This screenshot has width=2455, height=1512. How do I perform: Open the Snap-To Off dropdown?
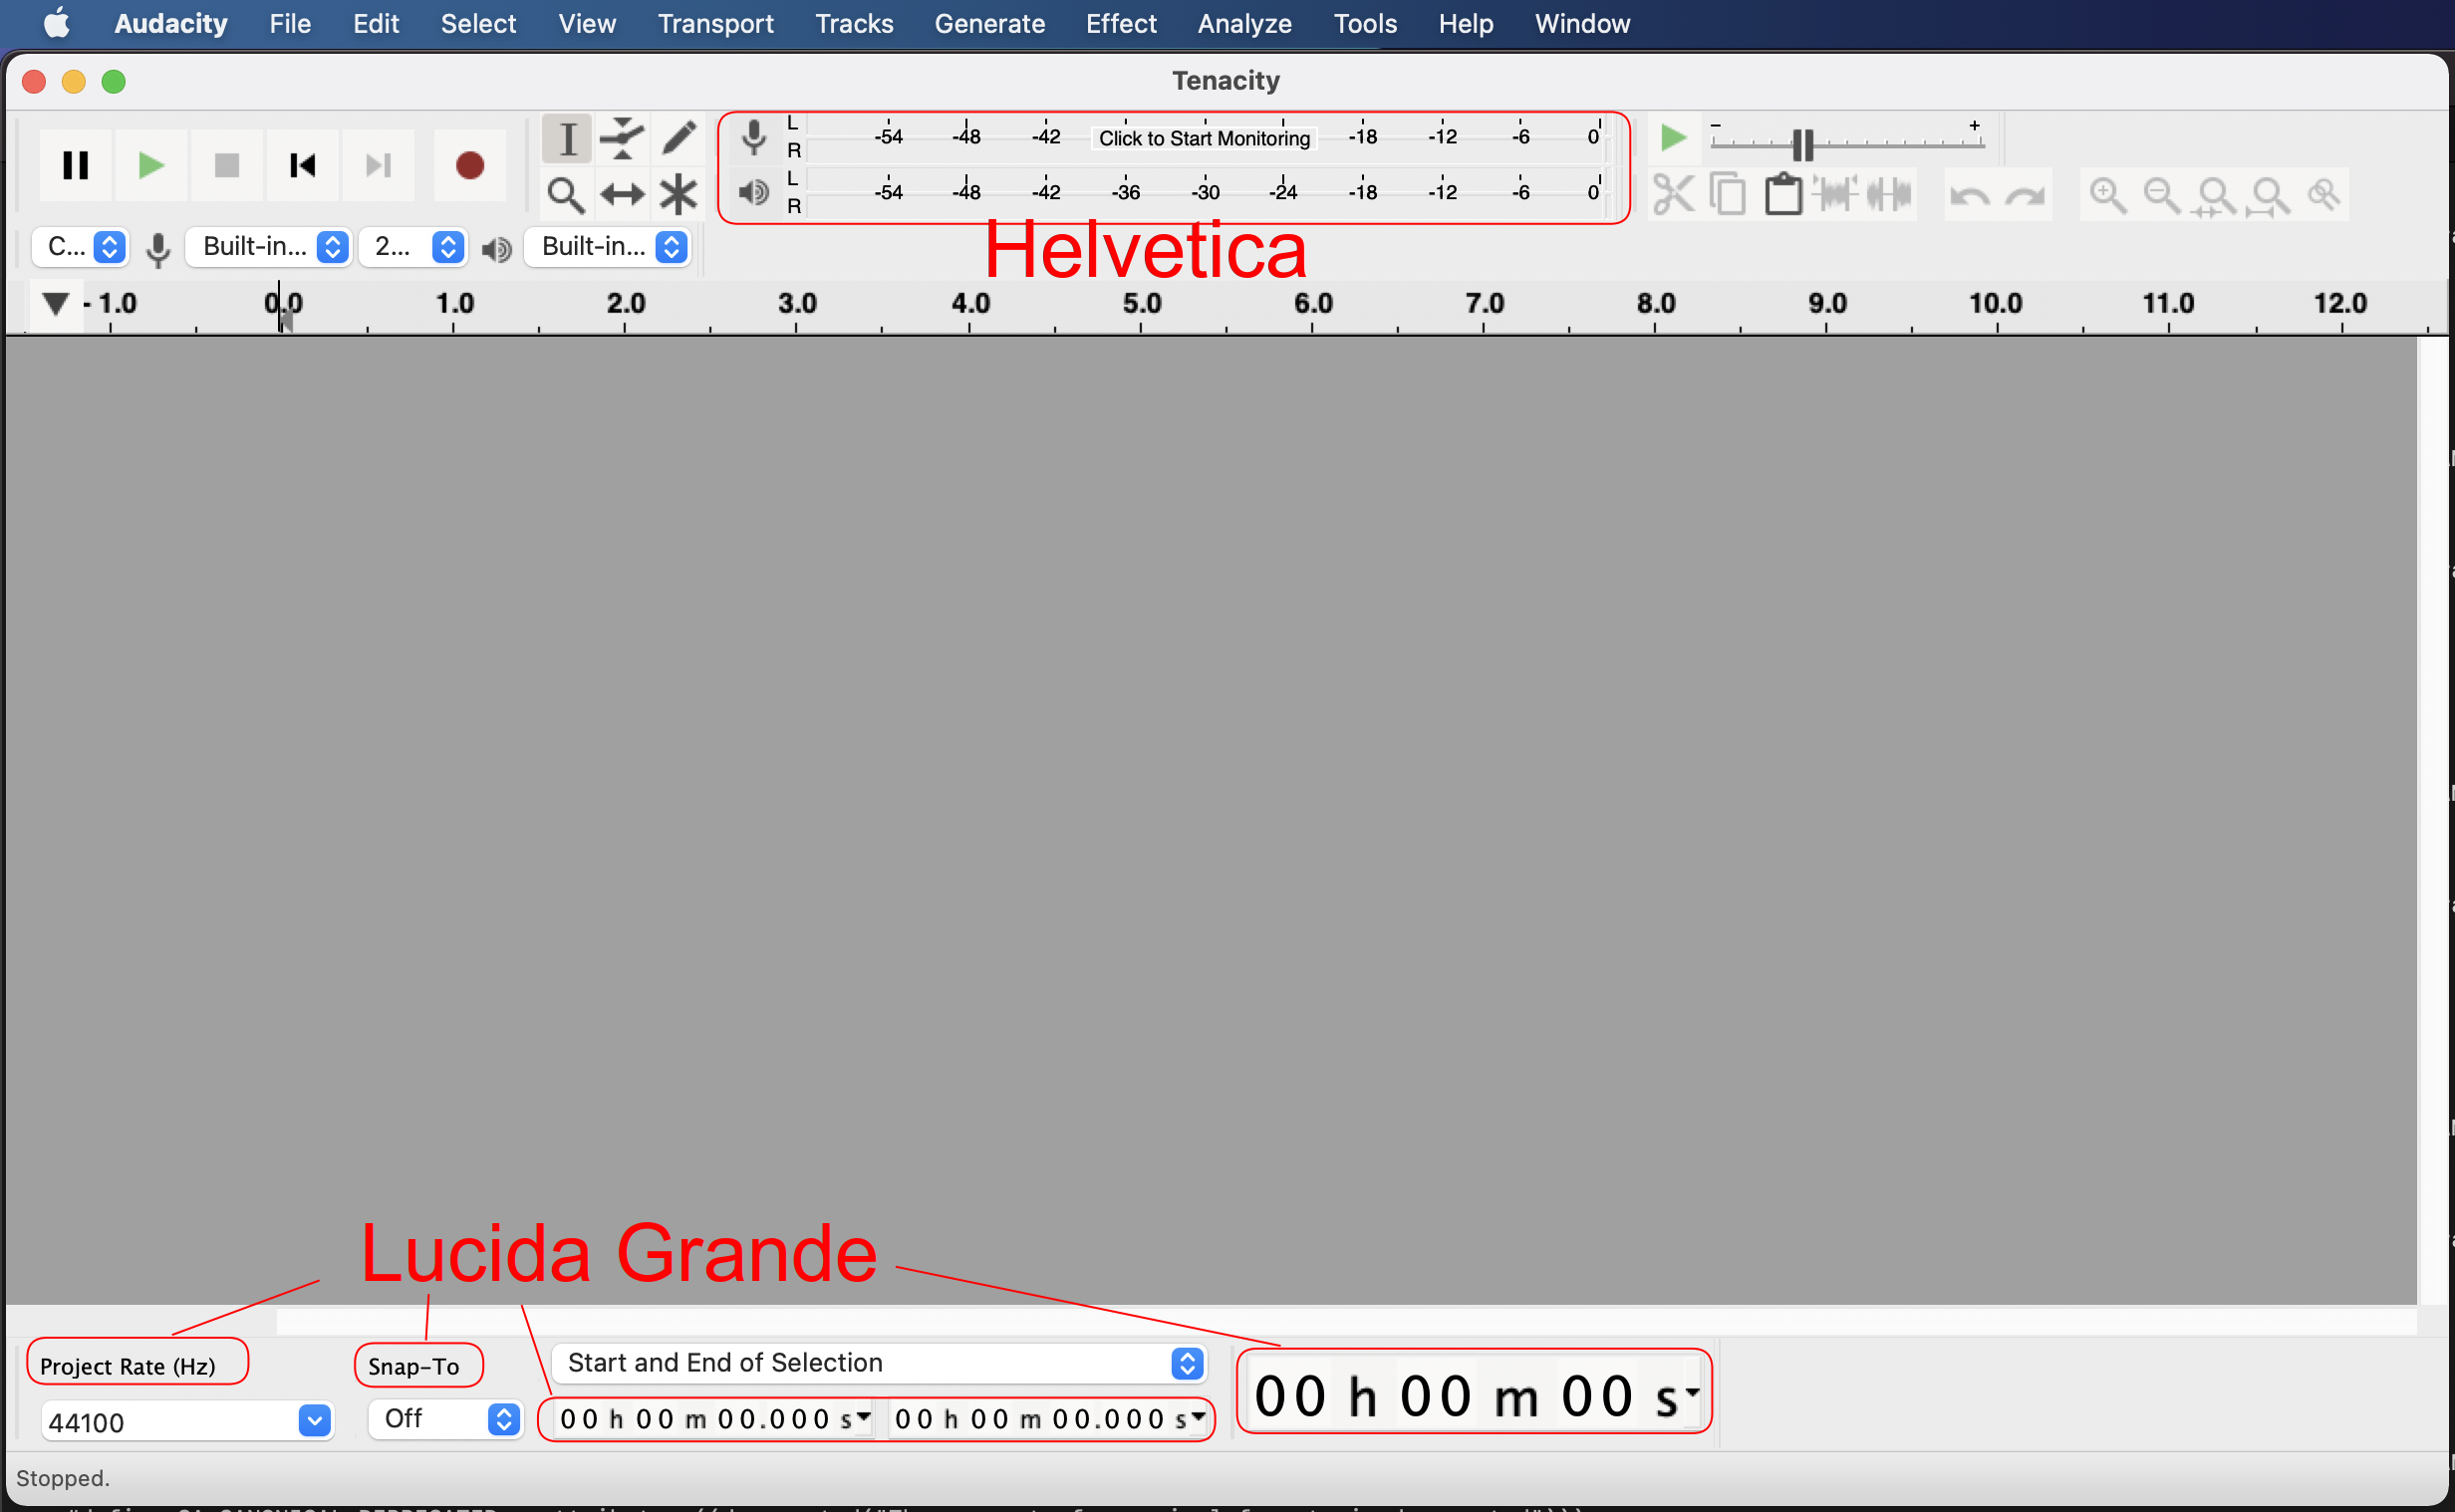point(446,1419)
